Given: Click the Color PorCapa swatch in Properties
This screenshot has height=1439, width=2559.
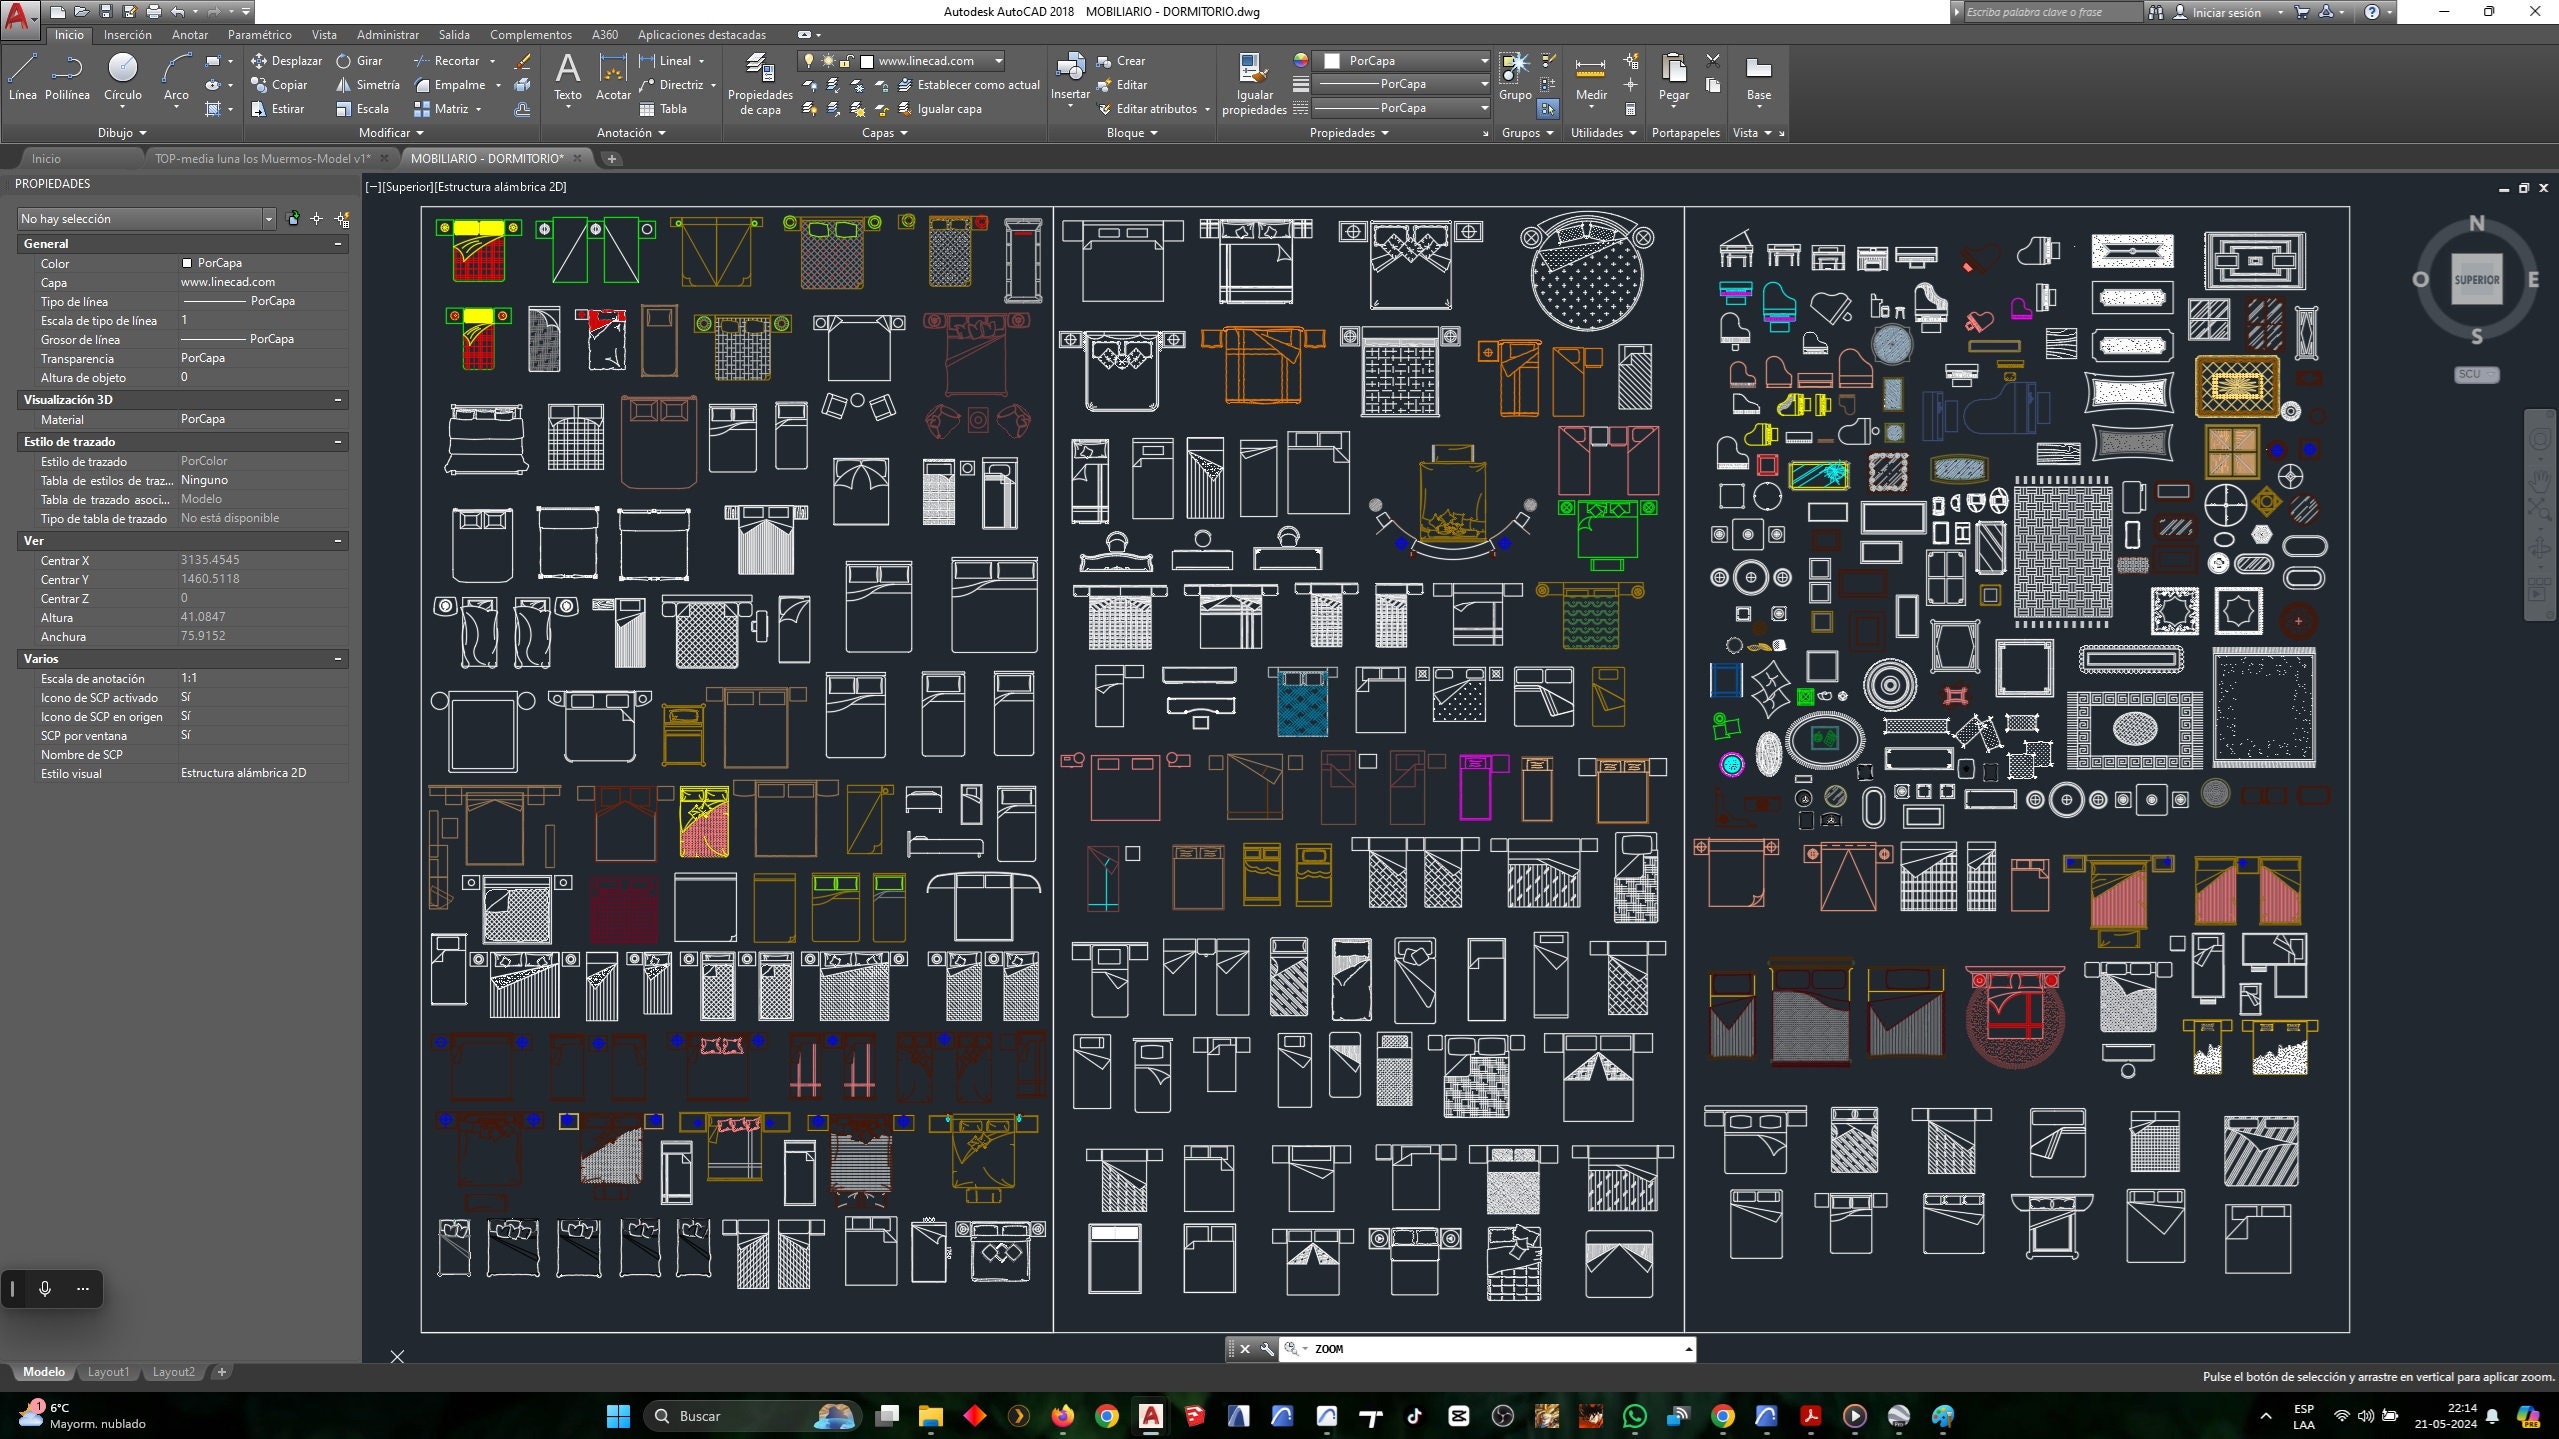Looking at the screenshot, I should [188, 263].
